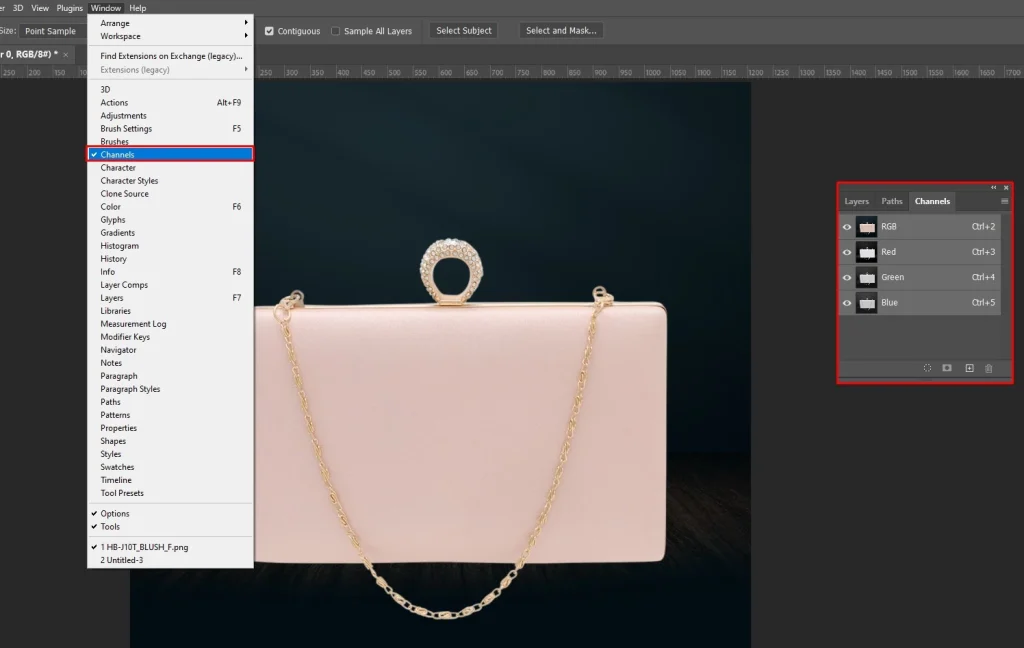Screen dimensions: 1024x648
Task: Select the Red channel thumbnail
Action: [866, 252]
